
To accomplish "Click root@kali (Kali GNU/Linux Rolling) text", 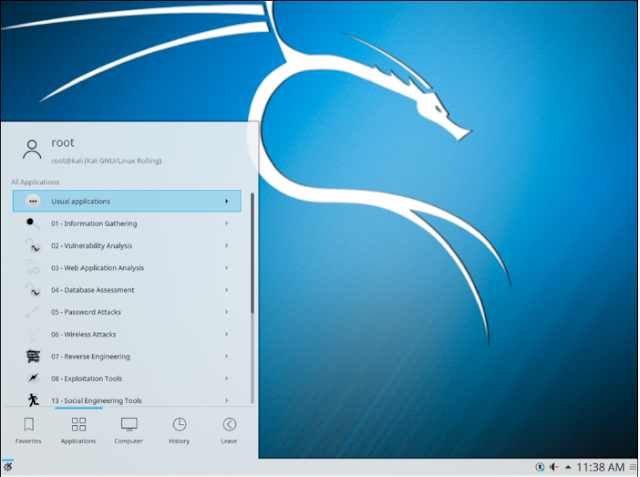I will coord(107,161).
